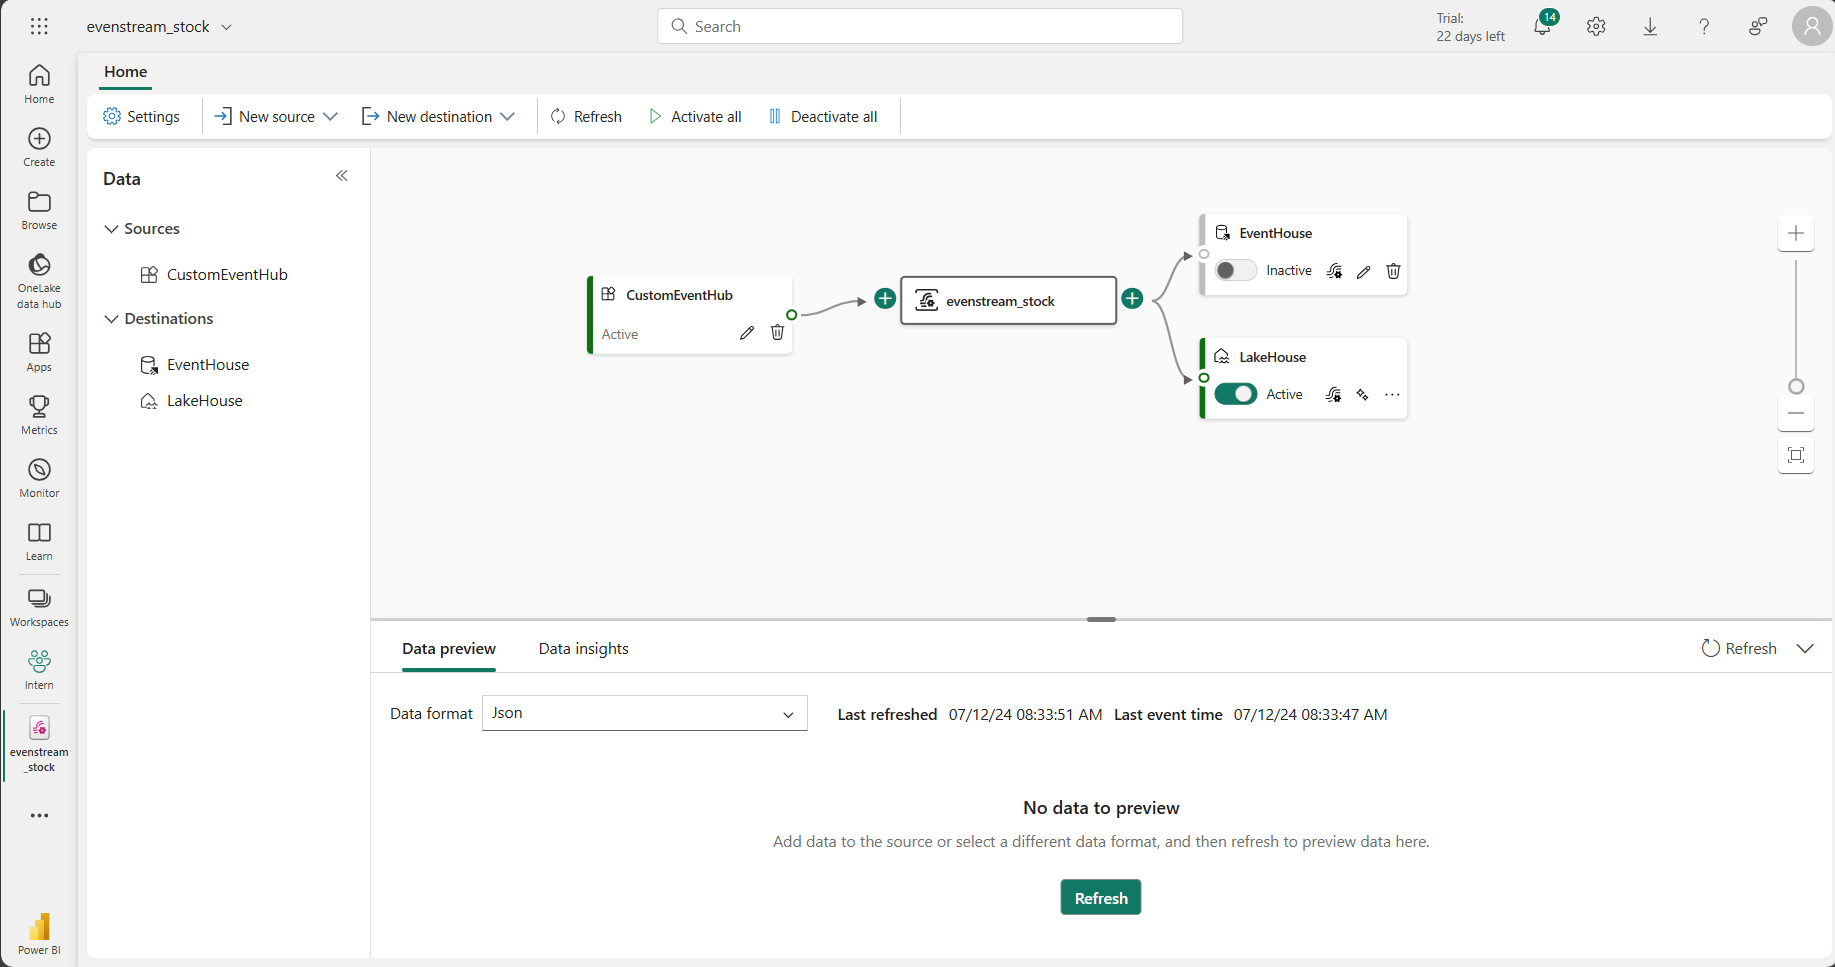This screenshot has height=967, width=1835.
Task: Open Data format Json dropdown
Action: tap(645, 713)
